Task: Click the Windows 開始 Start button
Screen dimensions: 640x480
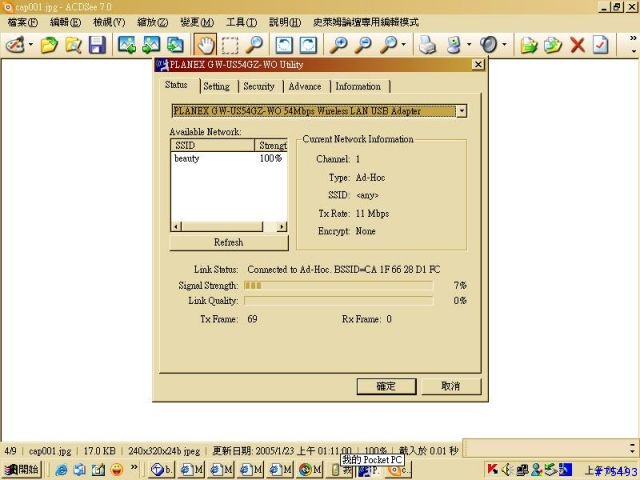Action: click(x=22, y=469)
